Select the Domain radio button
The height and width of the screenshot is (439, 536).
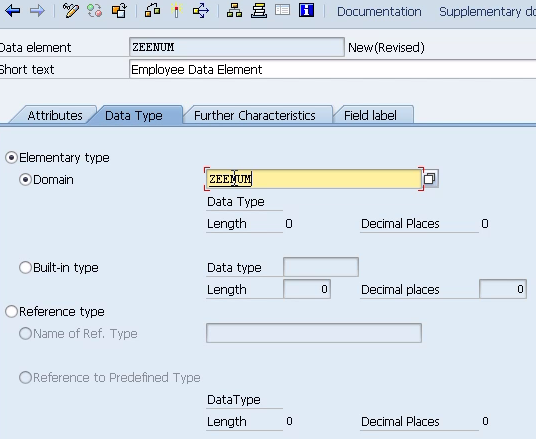click(x=25, y=179)
